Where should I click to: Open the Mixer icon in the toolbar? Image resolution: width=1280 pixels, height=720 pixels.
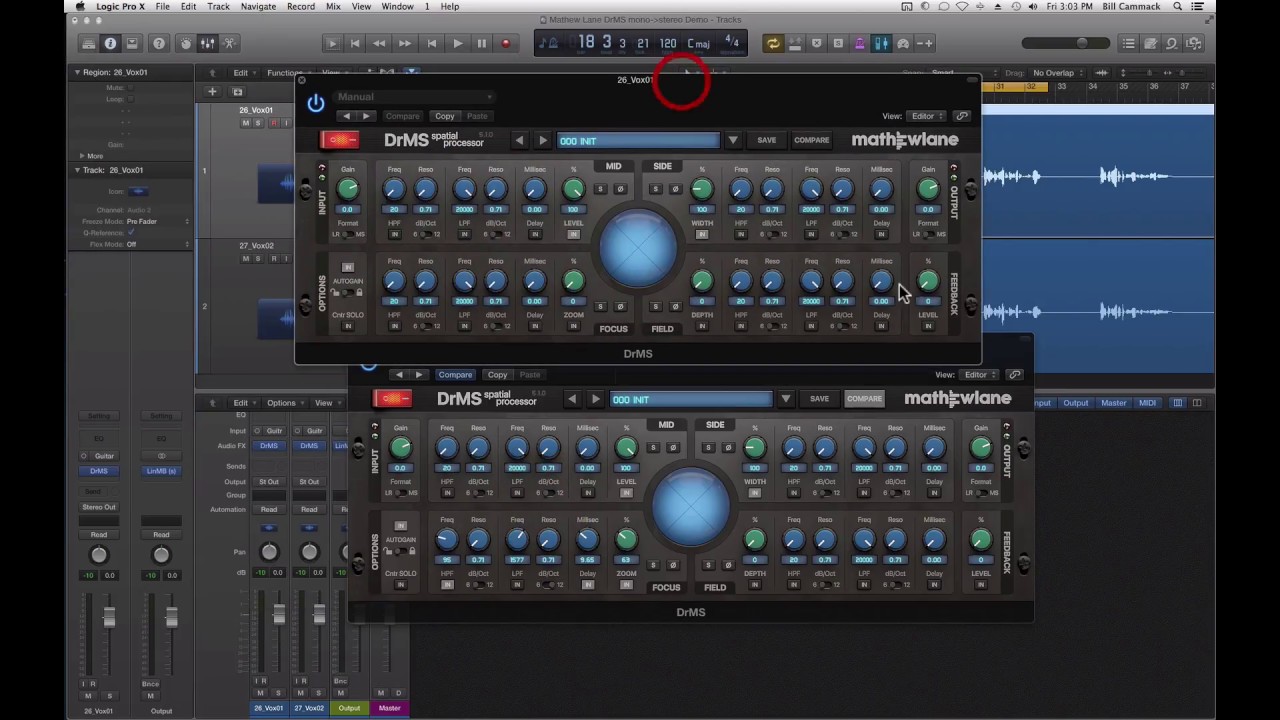click(x=207, y=44)
